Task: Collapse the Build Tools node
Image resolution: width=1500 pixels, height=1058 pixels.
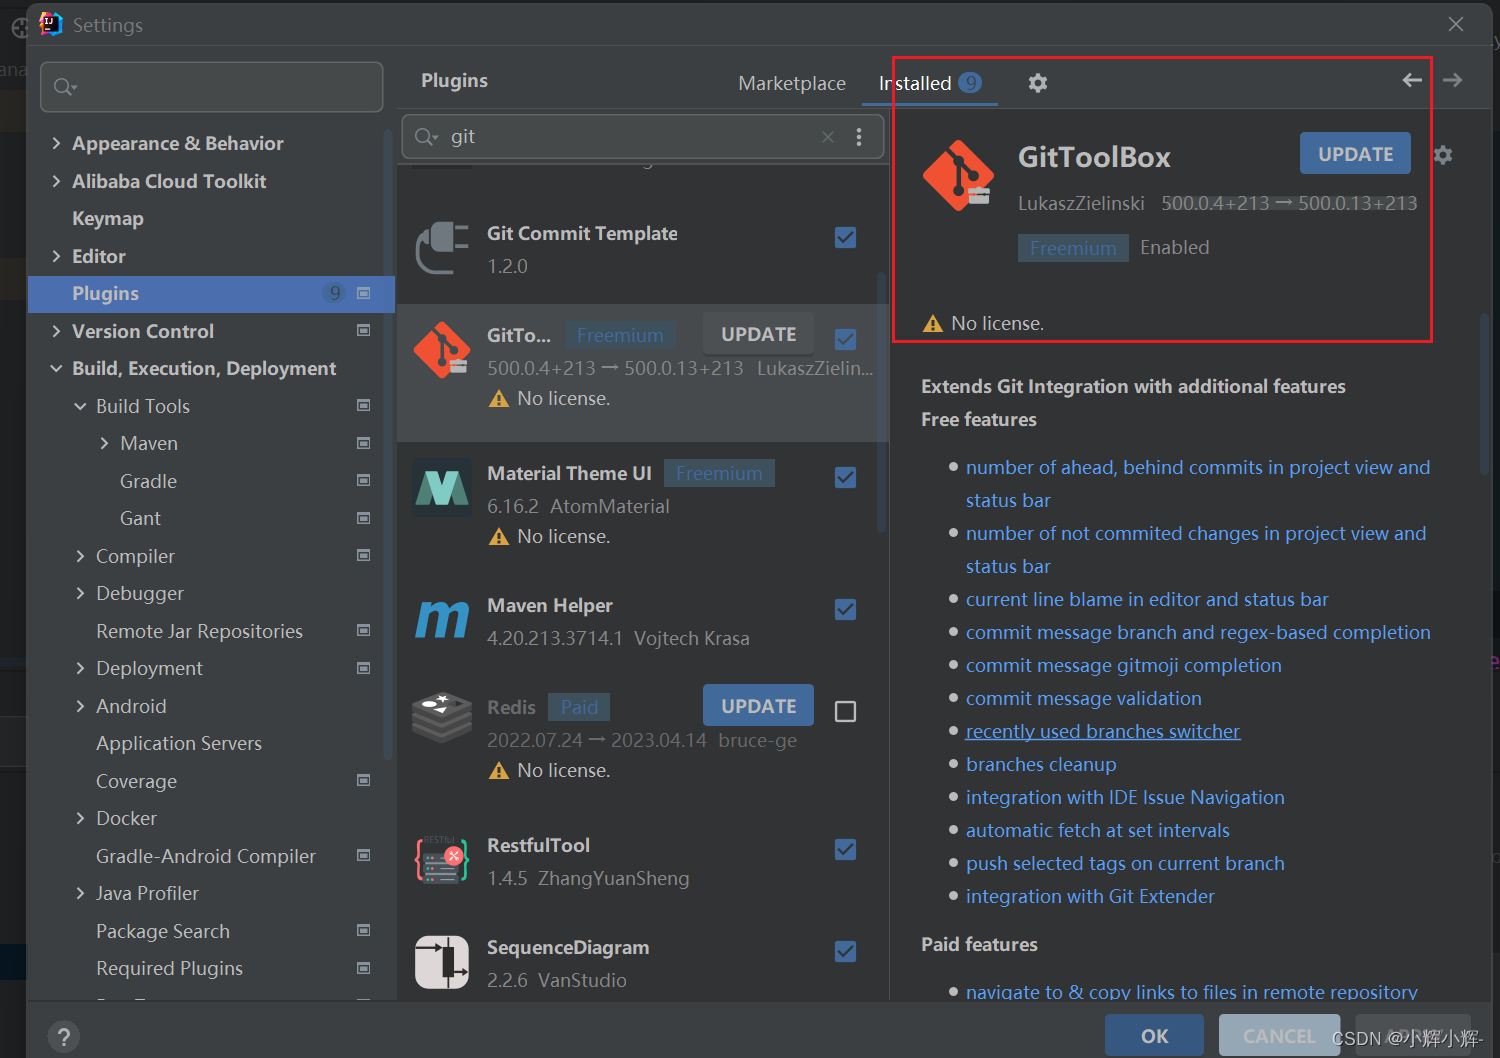Action: [x=80, y=406]
